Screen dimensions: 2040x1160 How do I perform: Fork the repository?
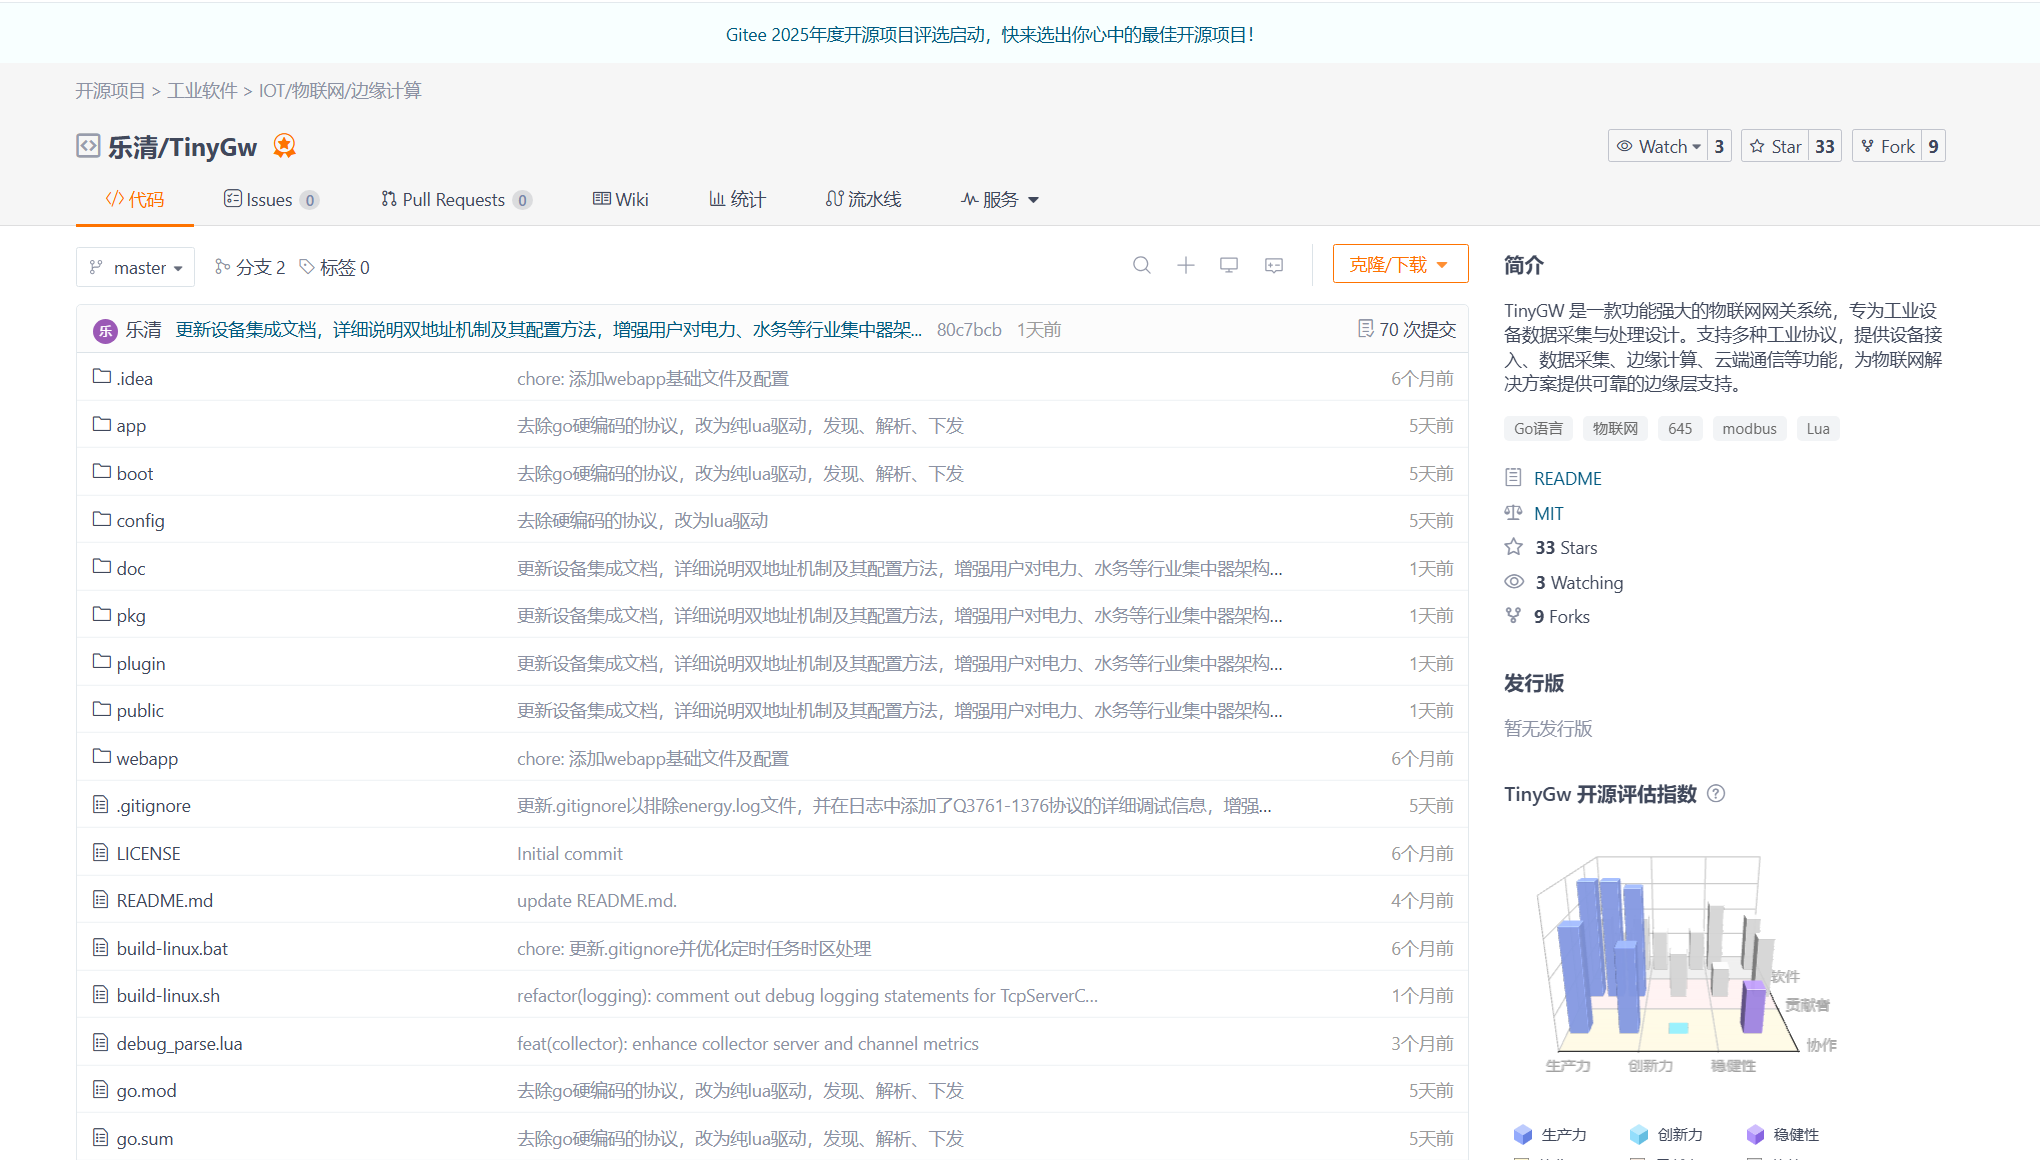point(1888,145)
